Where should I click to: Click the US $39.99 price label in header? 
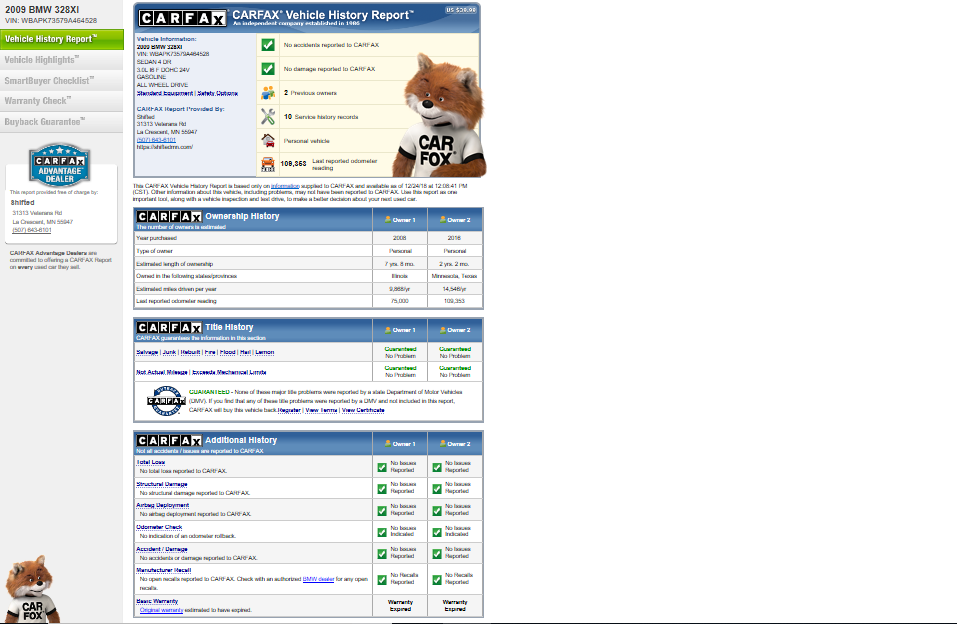click(x=461, y=10)
